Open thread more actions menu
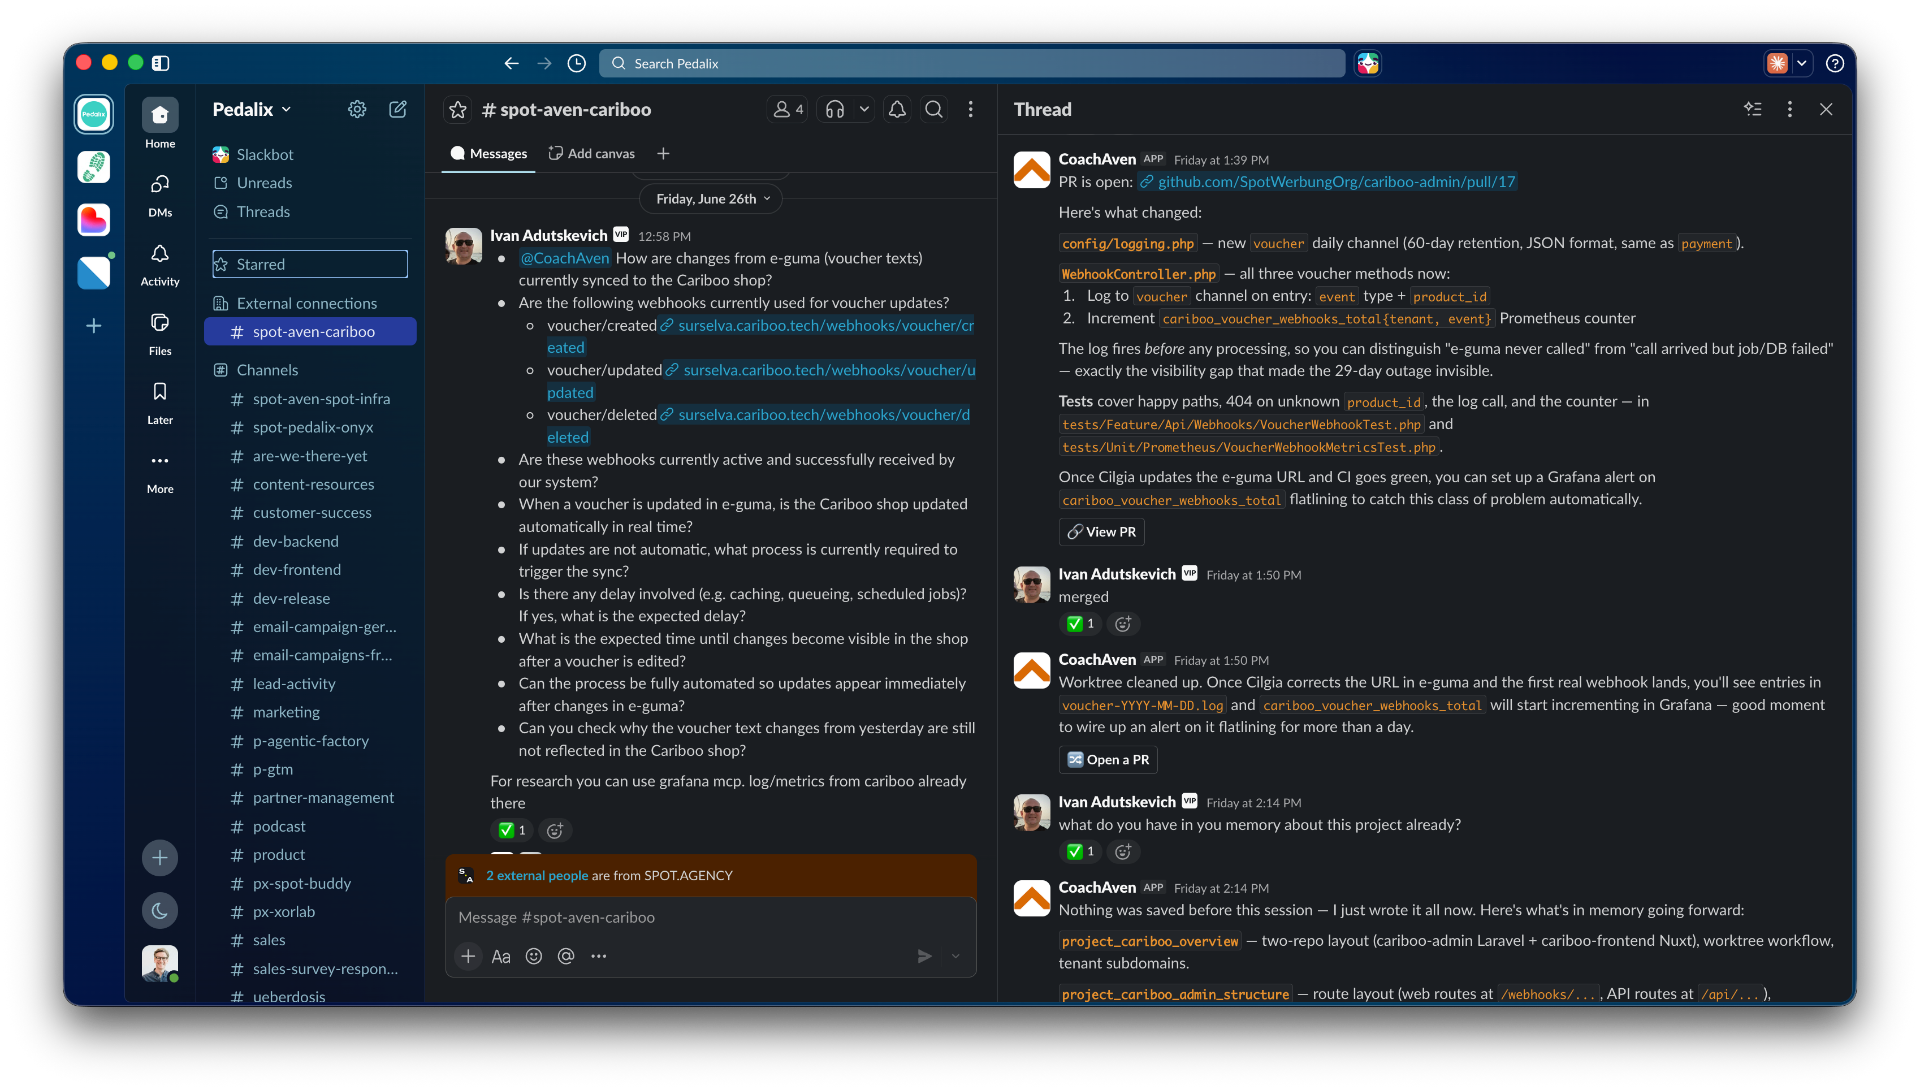Image resolution: width=1920 pixels, height=1090 pixels. coord(1790,110)
